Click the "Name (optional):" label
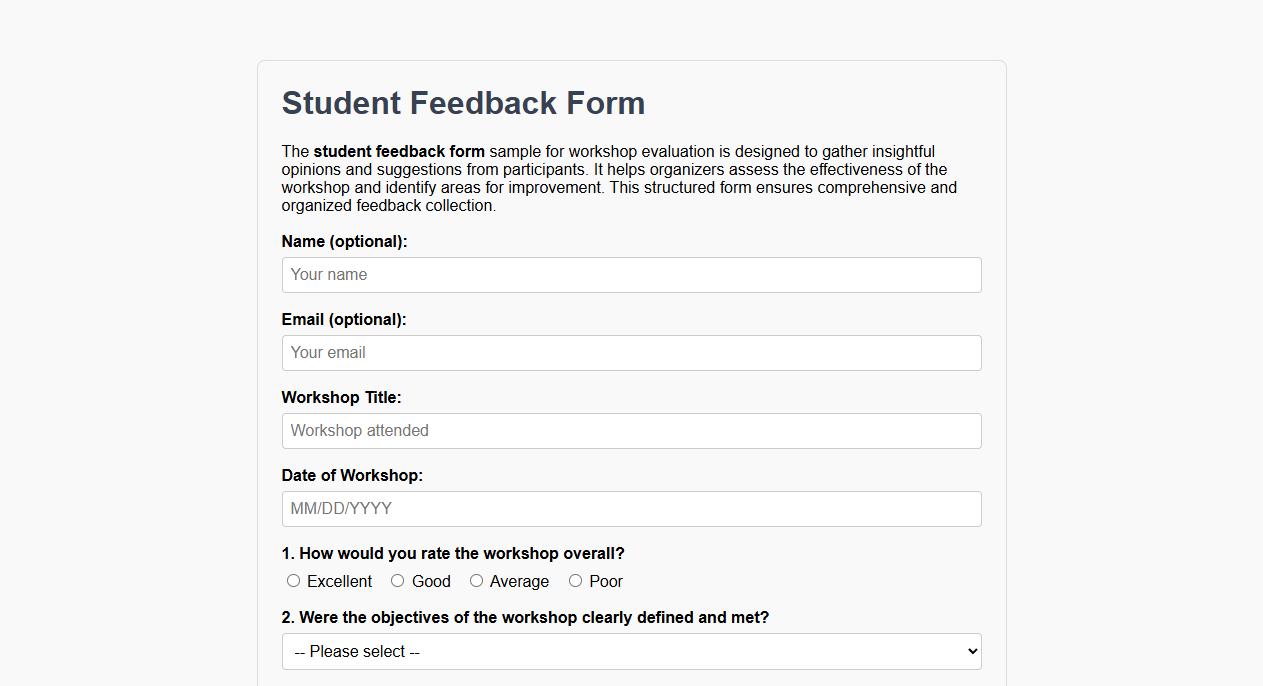 [x=344, y=241]
